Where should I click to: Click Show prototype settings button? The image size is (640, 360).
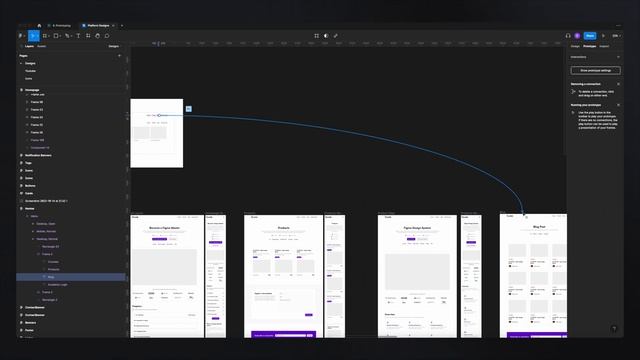click(596, 71)
